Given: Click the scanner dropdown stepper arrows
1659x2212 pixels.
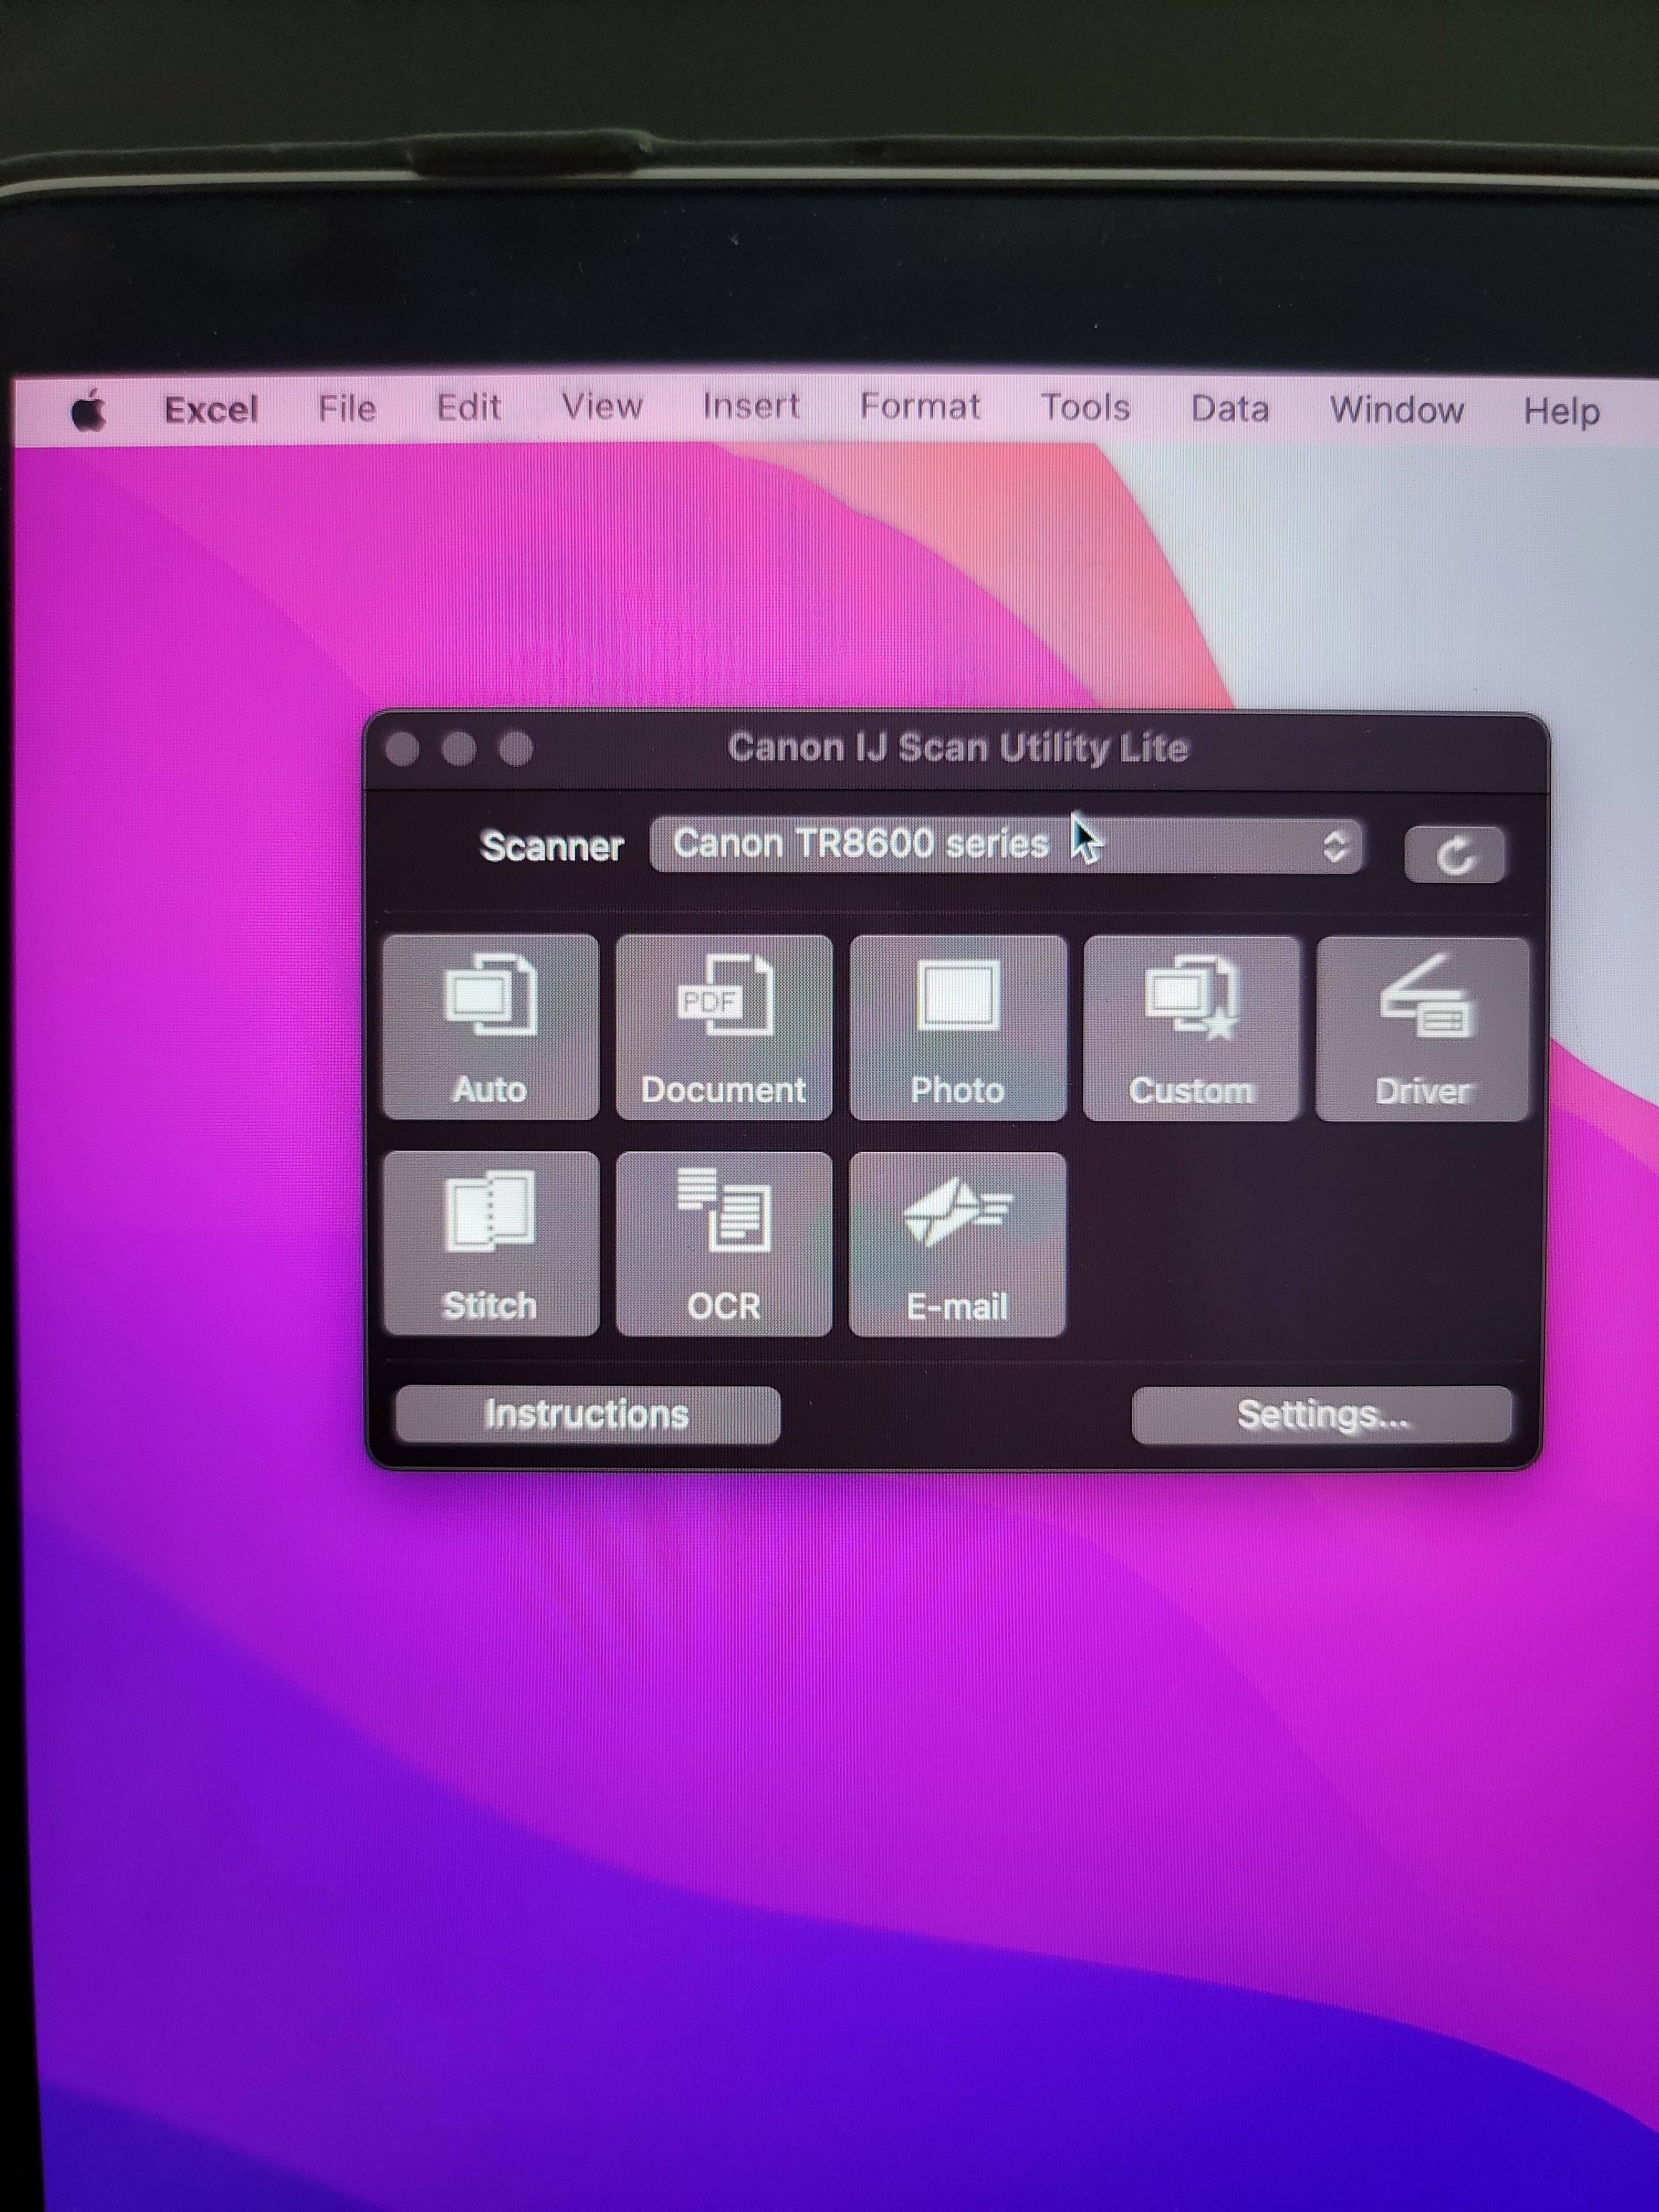Looking at the screenshot, I should 1335,847.
